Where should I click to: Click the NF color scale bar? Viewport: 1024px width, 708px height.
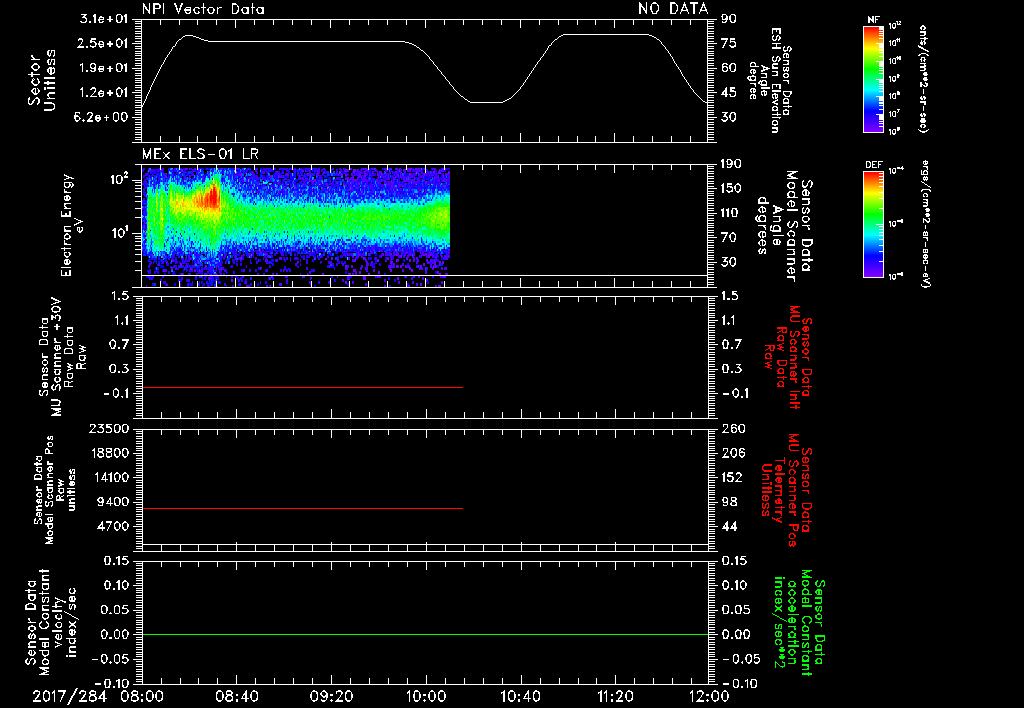(873, 78)
